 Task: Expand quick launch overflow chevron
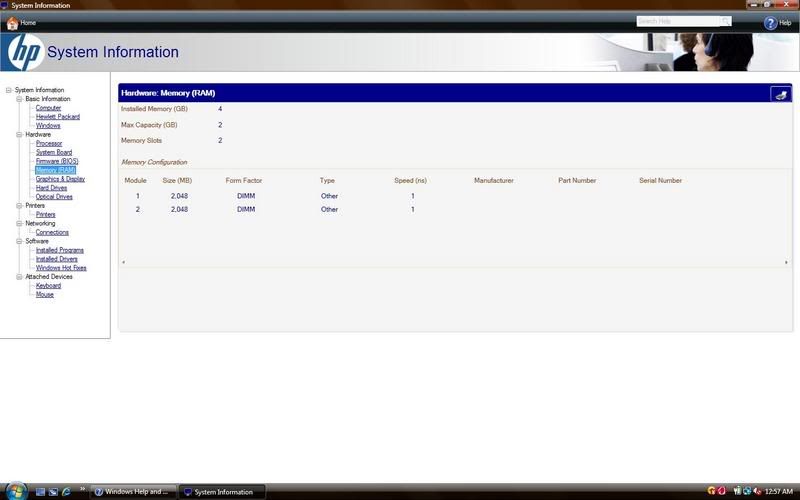pos(82,489)
